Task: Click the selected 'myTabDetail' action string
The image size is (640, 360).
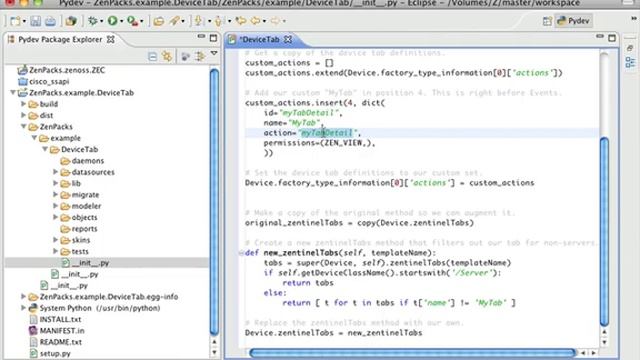Action: pos(327,133)
